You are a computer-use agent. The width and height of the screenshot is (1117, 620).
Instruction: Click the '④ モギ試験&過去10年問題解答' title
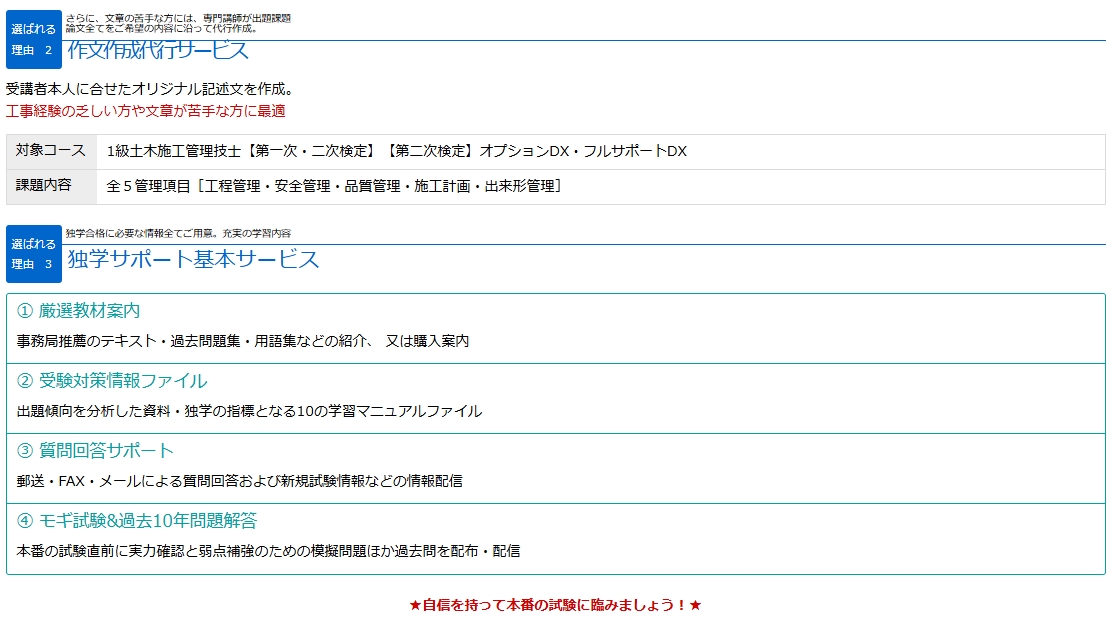tap(137, 521)
